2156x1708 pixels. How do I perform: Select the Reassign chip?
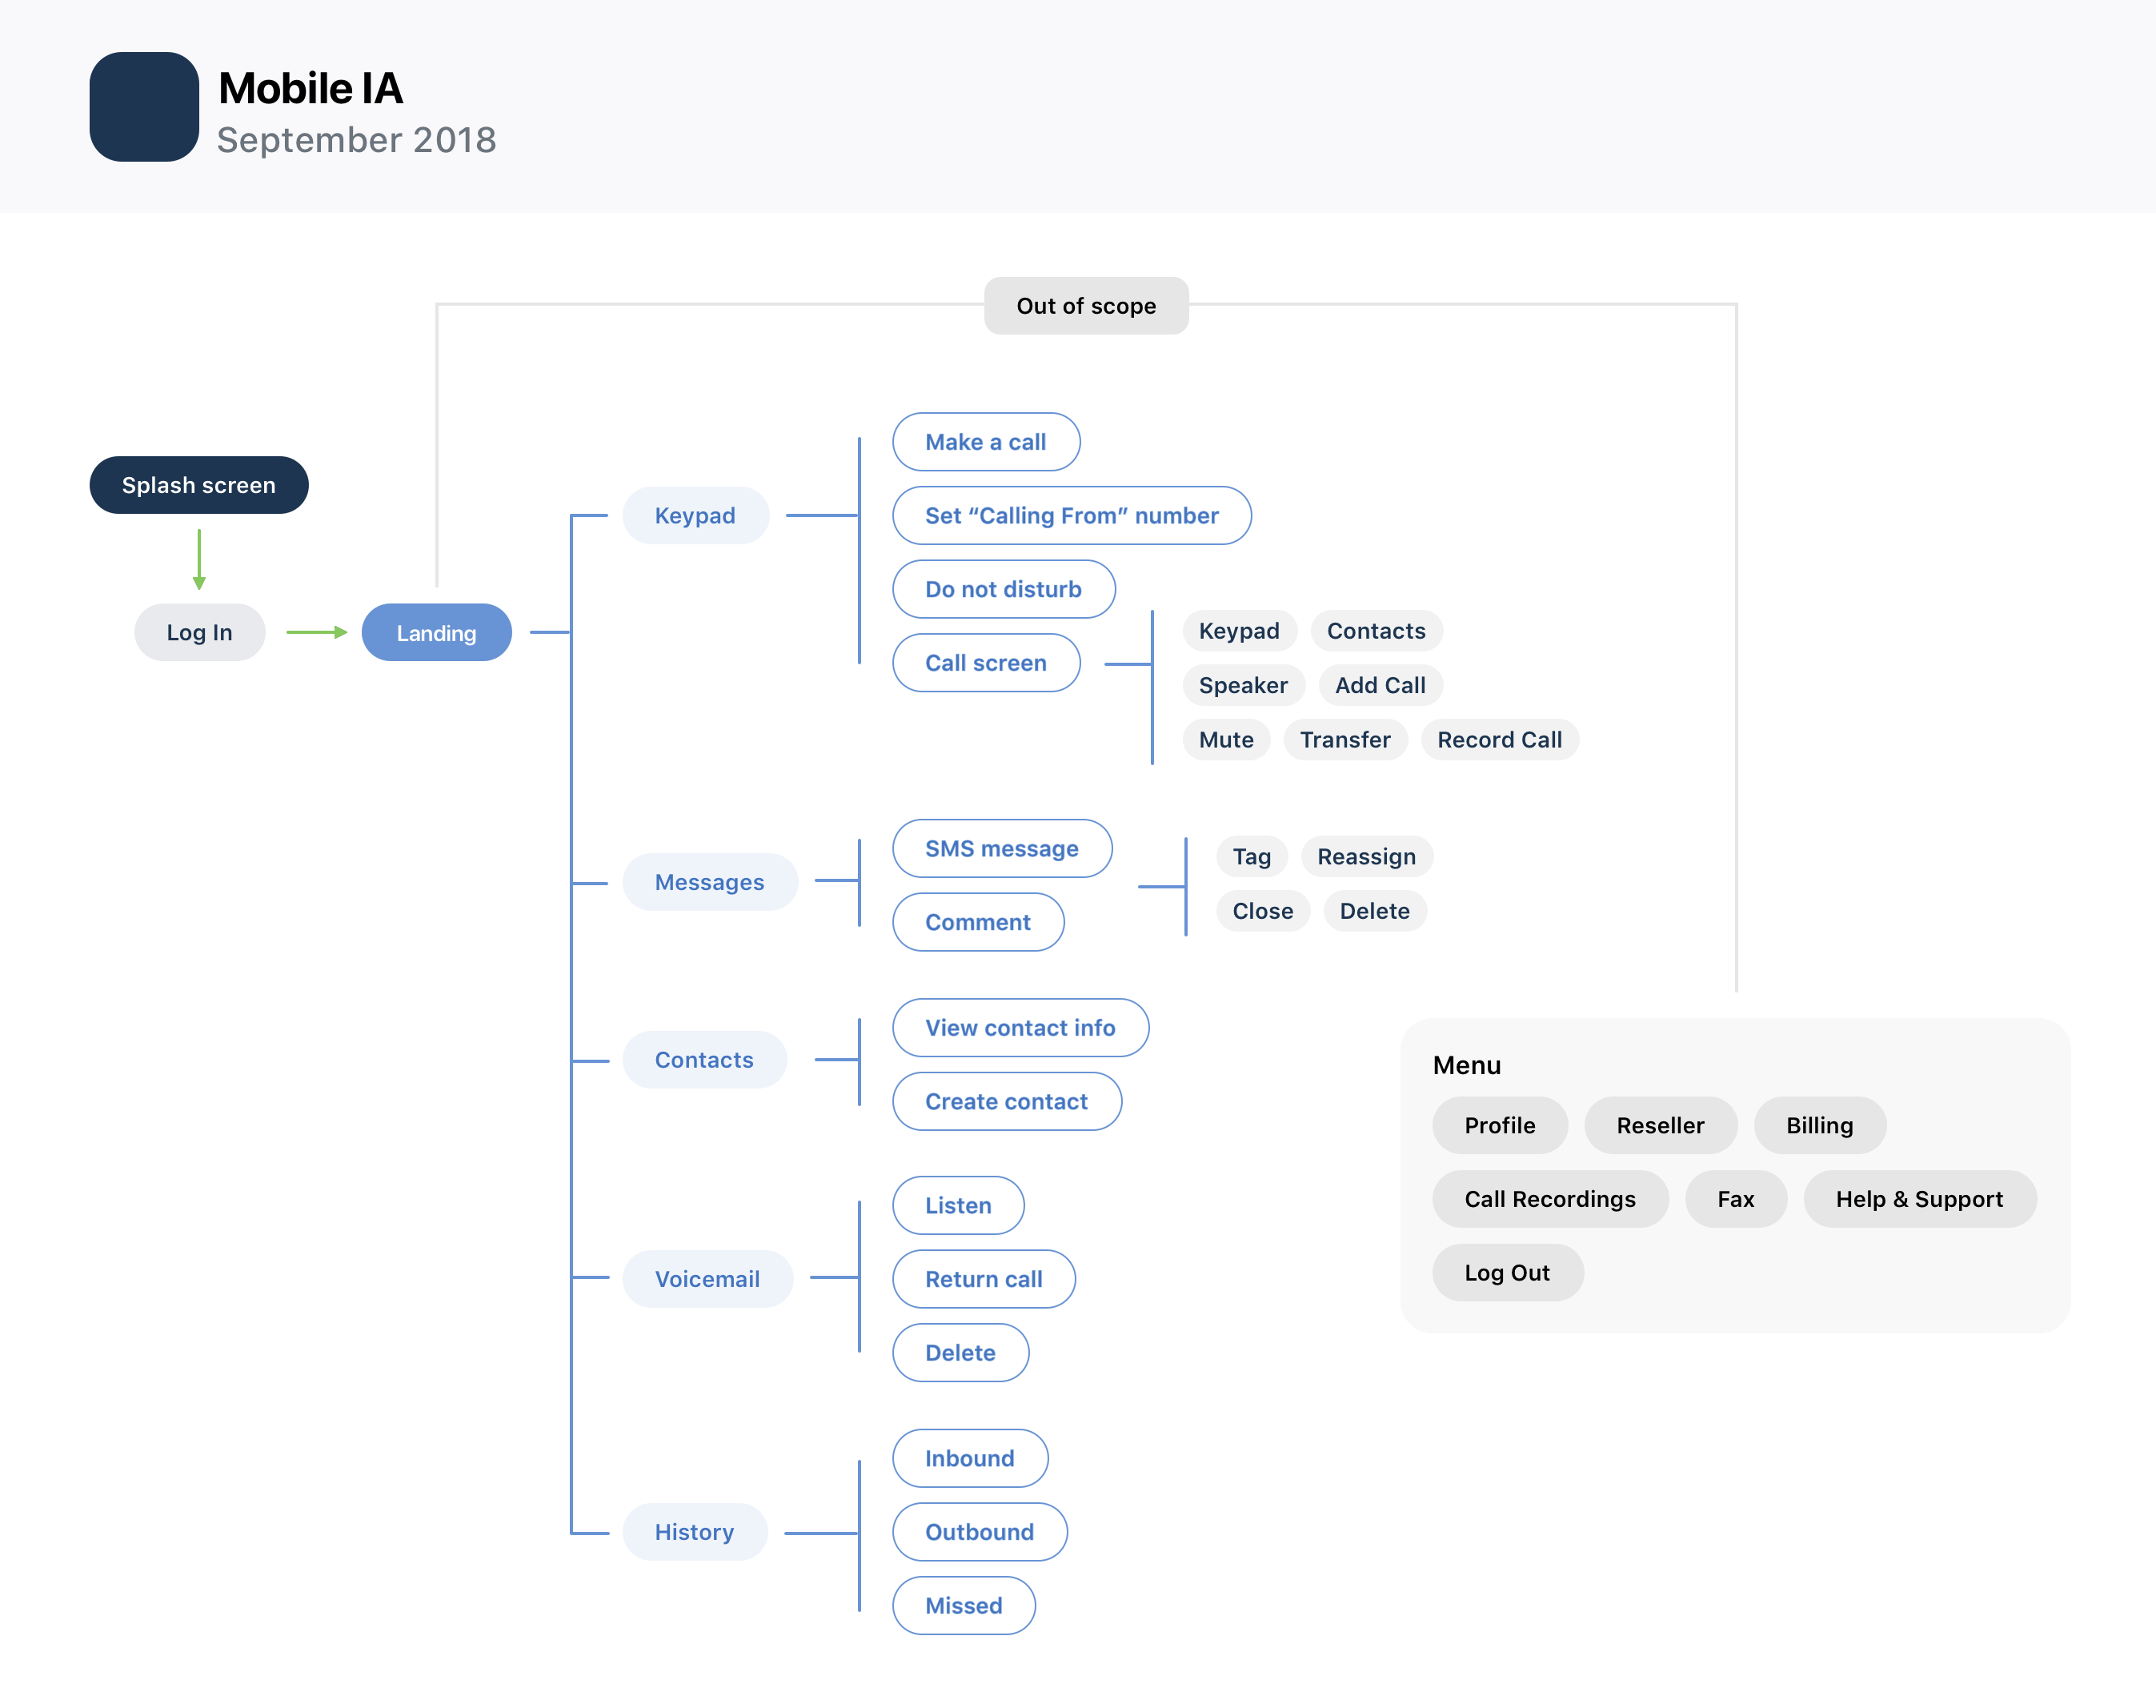[x=1366, y=857]
